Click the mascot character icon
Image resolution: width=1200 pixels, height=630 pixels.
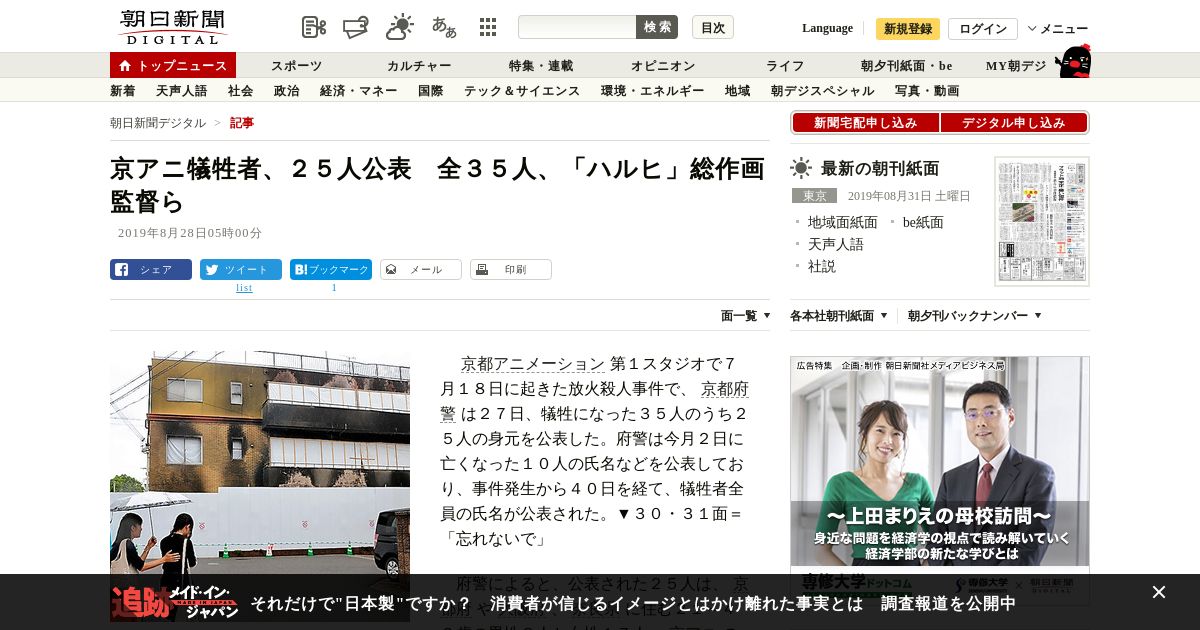(1073, 61)
